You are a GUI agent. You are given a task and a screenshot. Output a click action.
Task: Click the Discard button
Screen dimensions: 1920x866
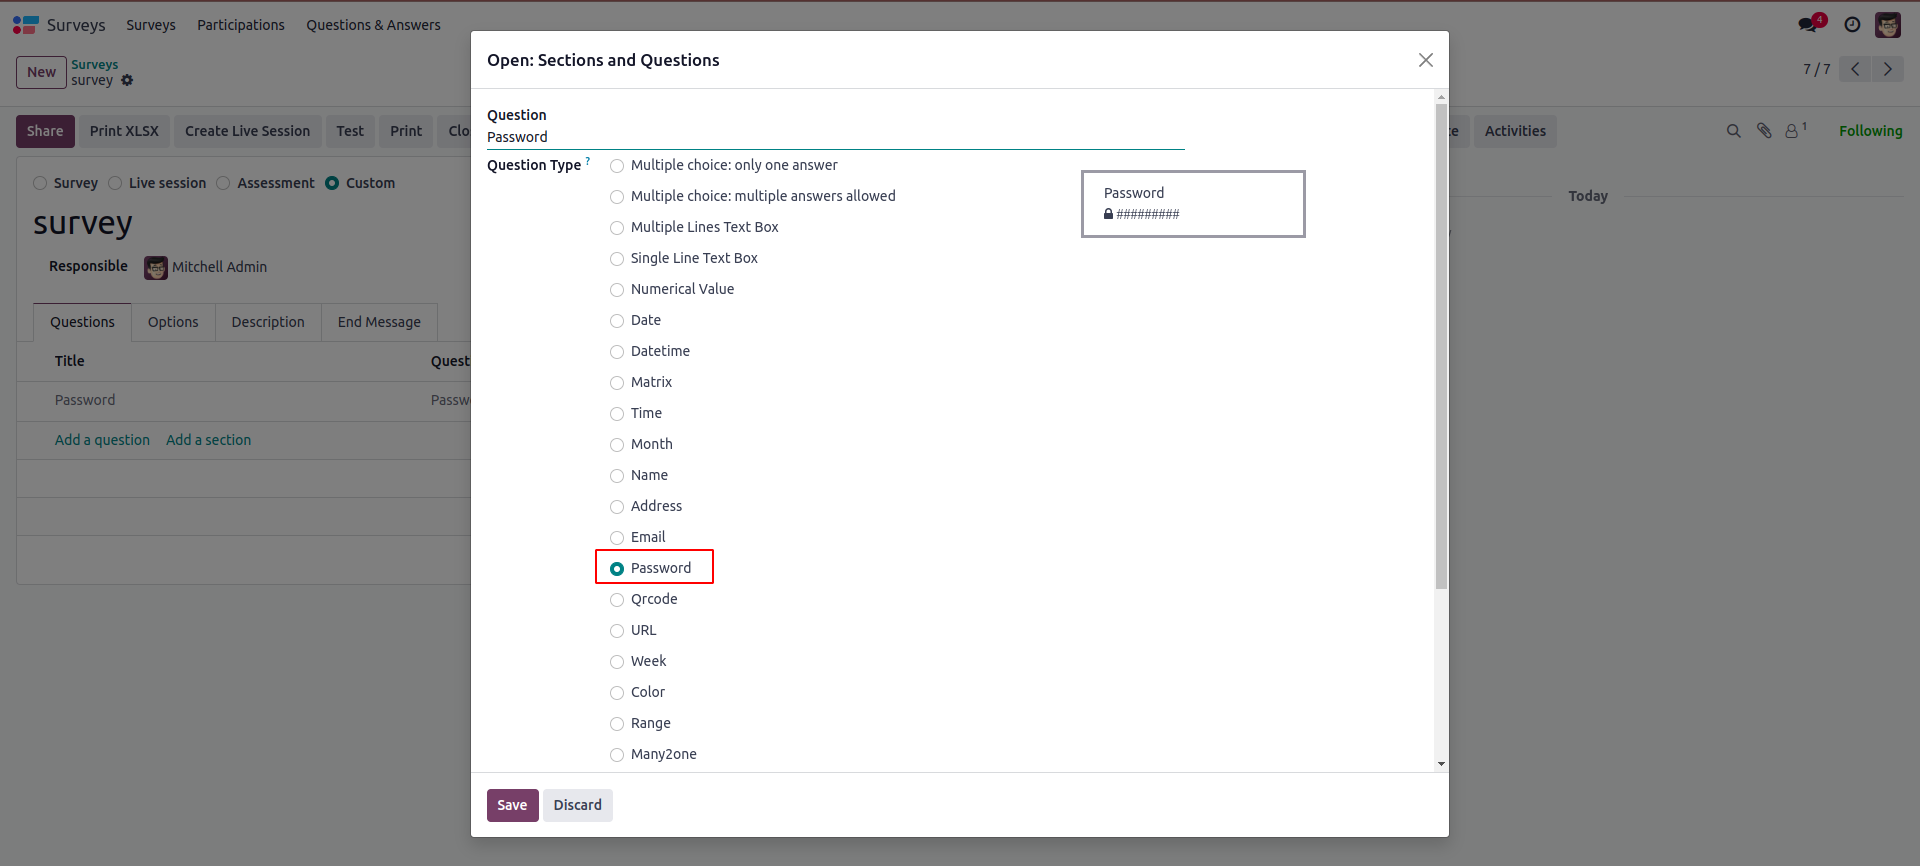[577, 805]
